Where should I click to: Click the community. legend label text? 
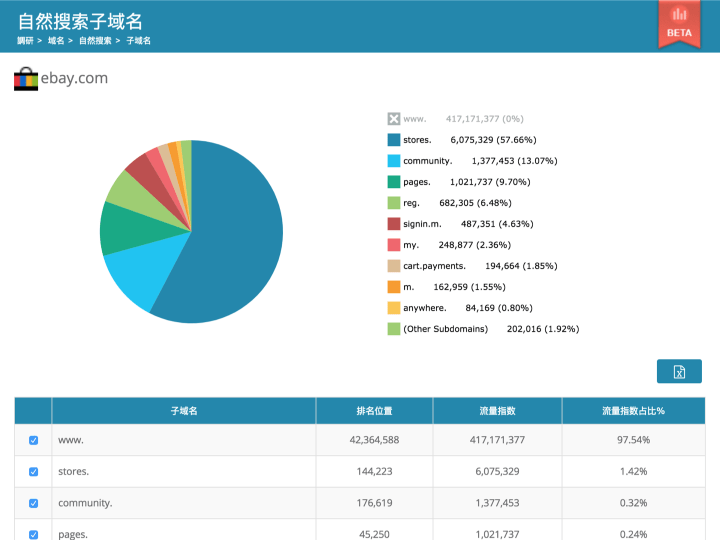[x=428, y=161]
